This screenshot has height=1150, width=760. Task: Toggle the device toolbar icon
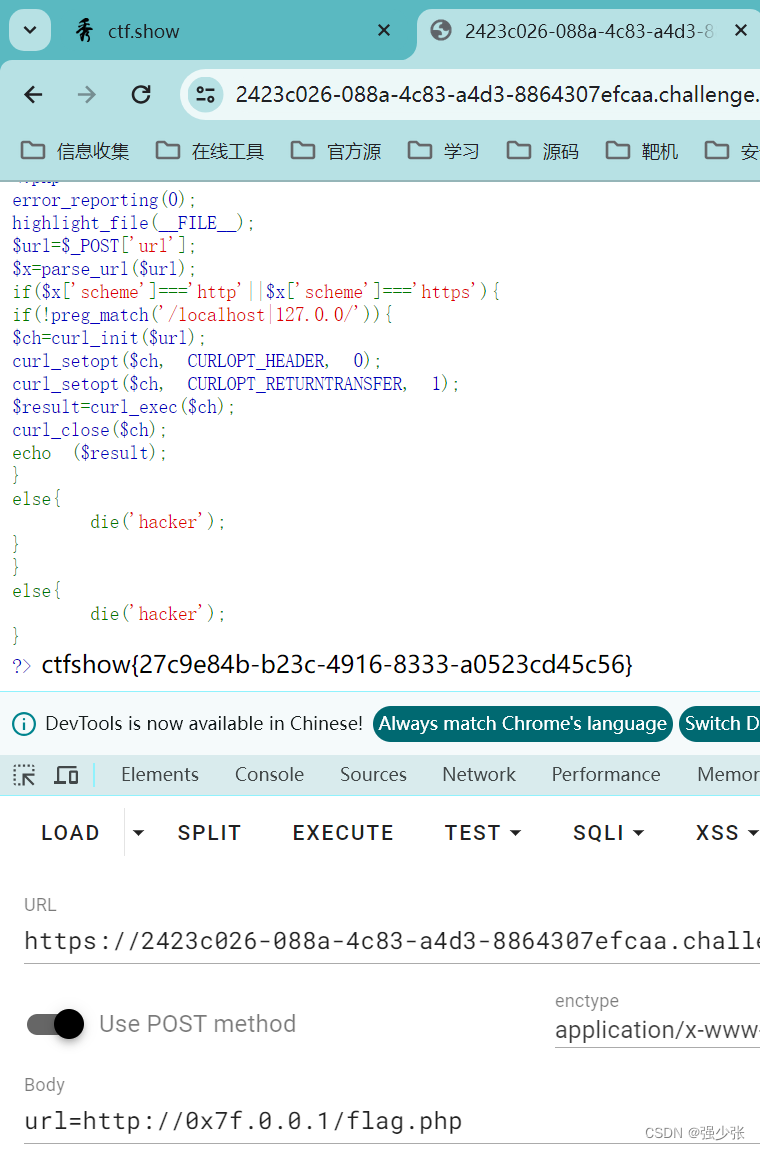(x=67, y=774)
